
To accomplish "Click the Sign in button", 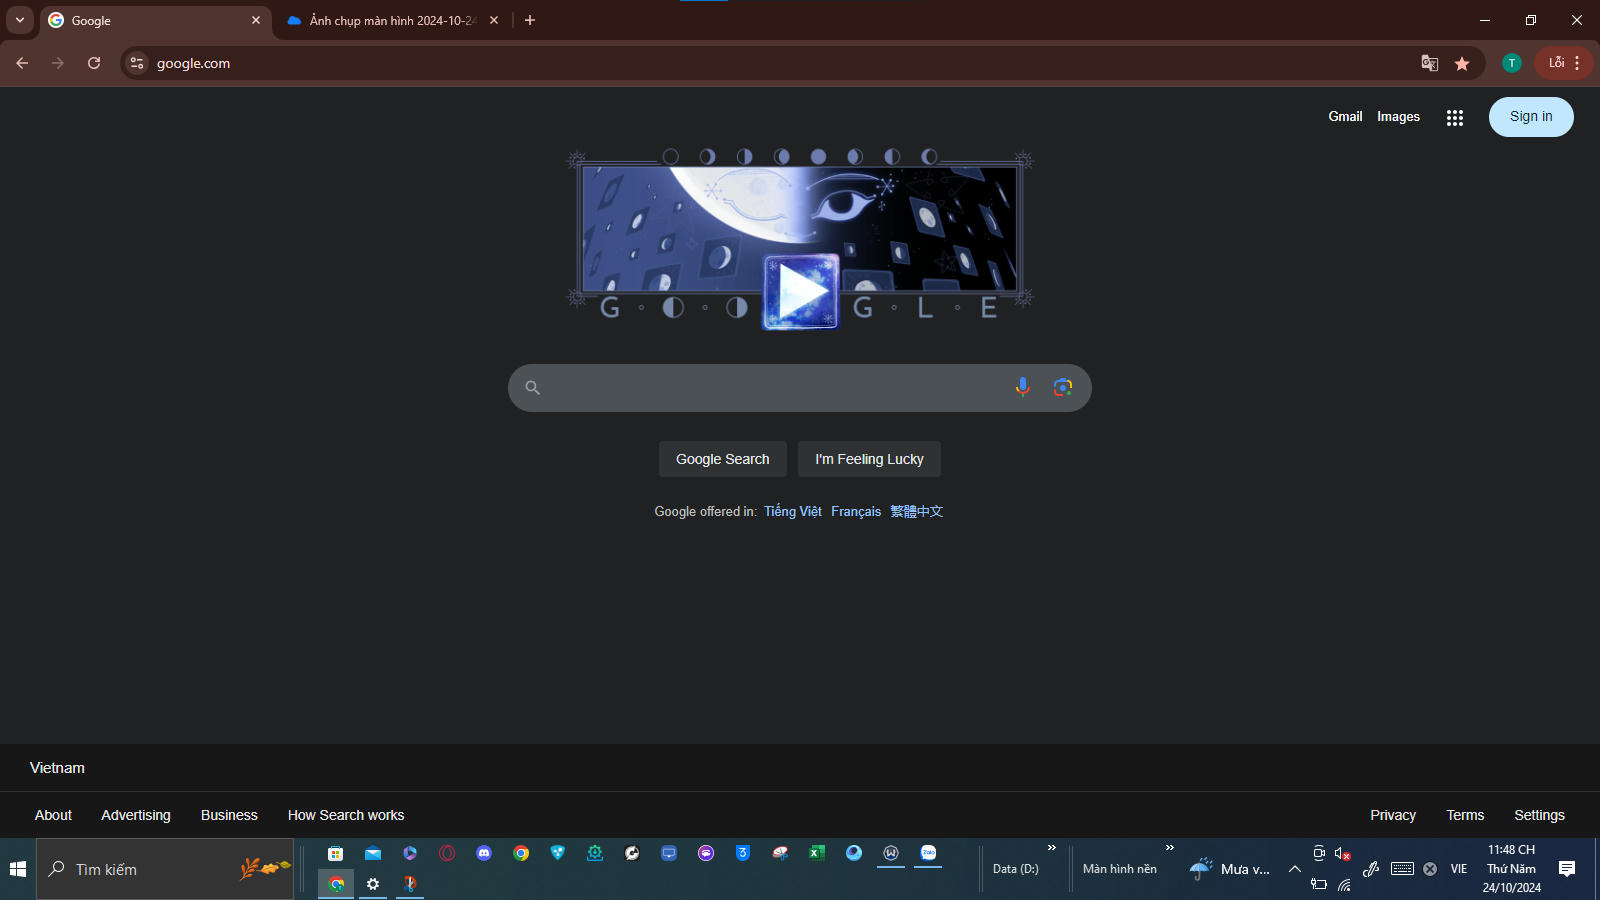I will pos(1531,117).
